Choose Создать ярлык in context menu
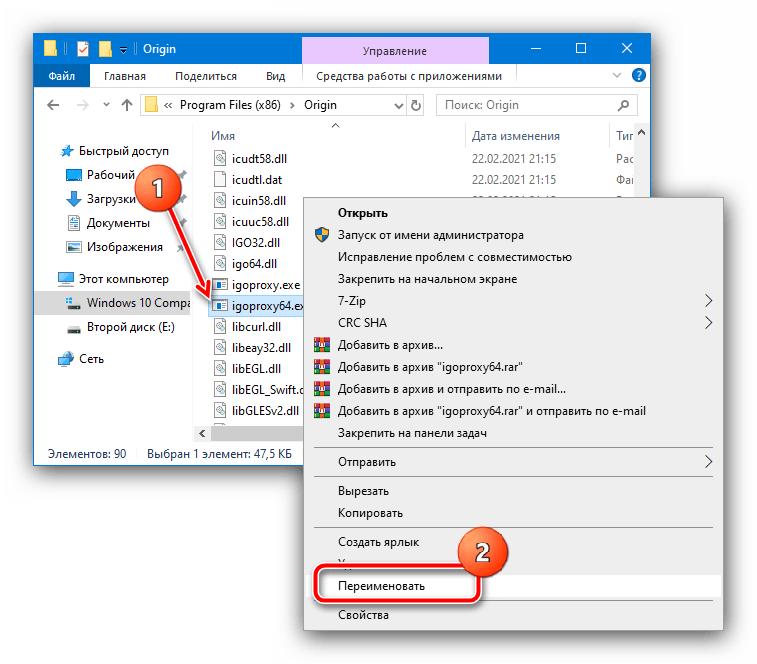The image size is (757, 664). (513, 542)
